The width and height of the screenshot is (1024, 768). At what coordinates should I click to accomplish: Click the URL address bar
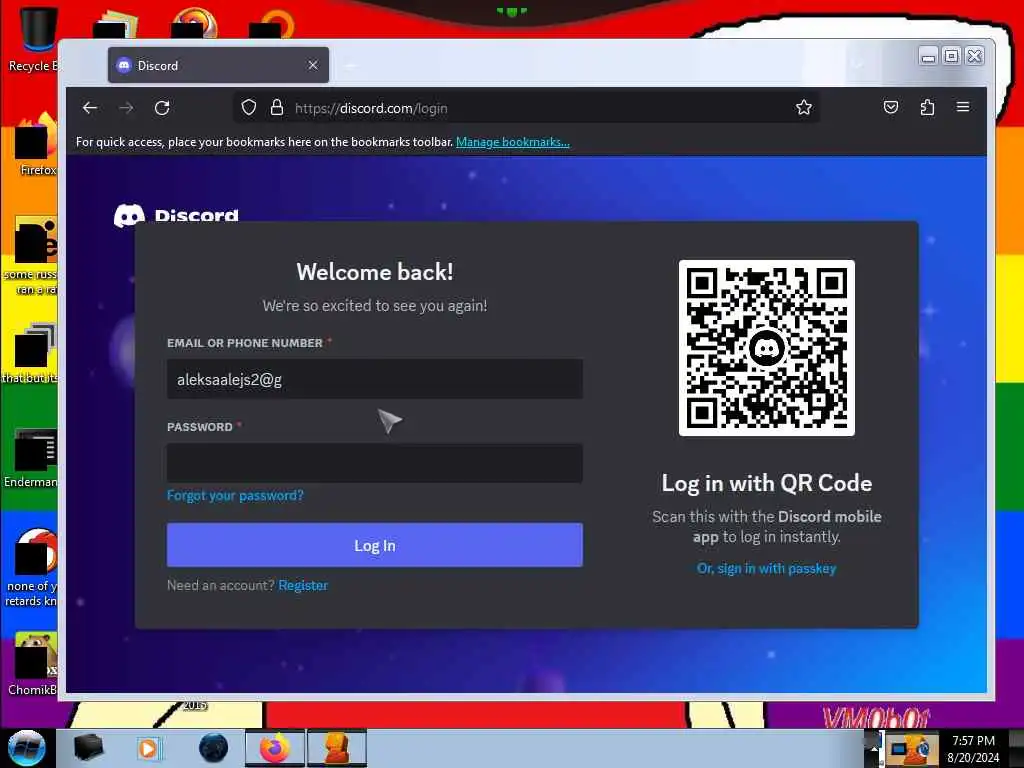click(526, 108)
